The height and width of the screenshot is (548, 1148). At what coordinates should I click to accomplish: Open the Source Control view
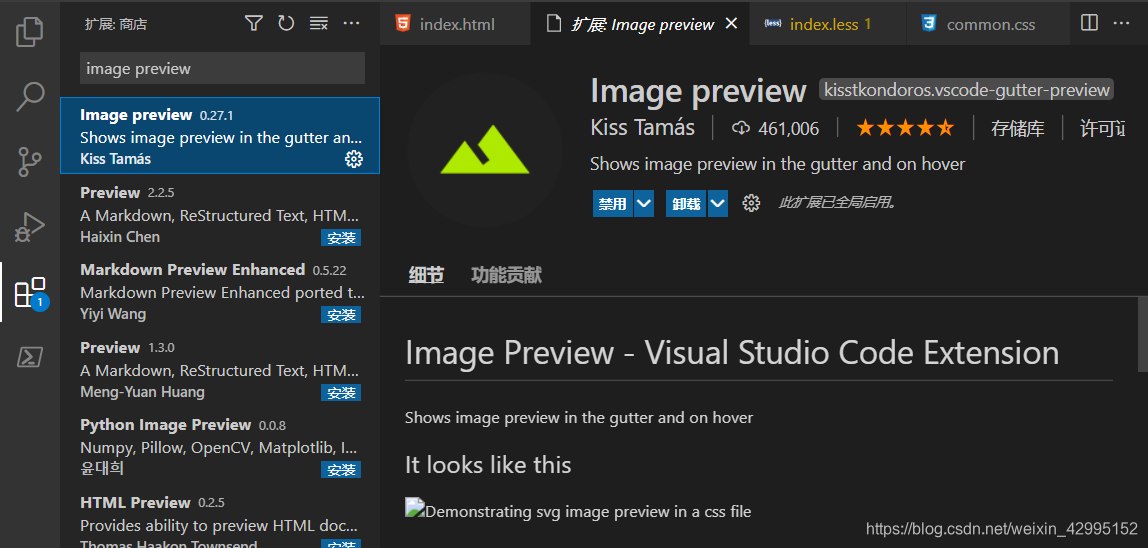point(29,162)
